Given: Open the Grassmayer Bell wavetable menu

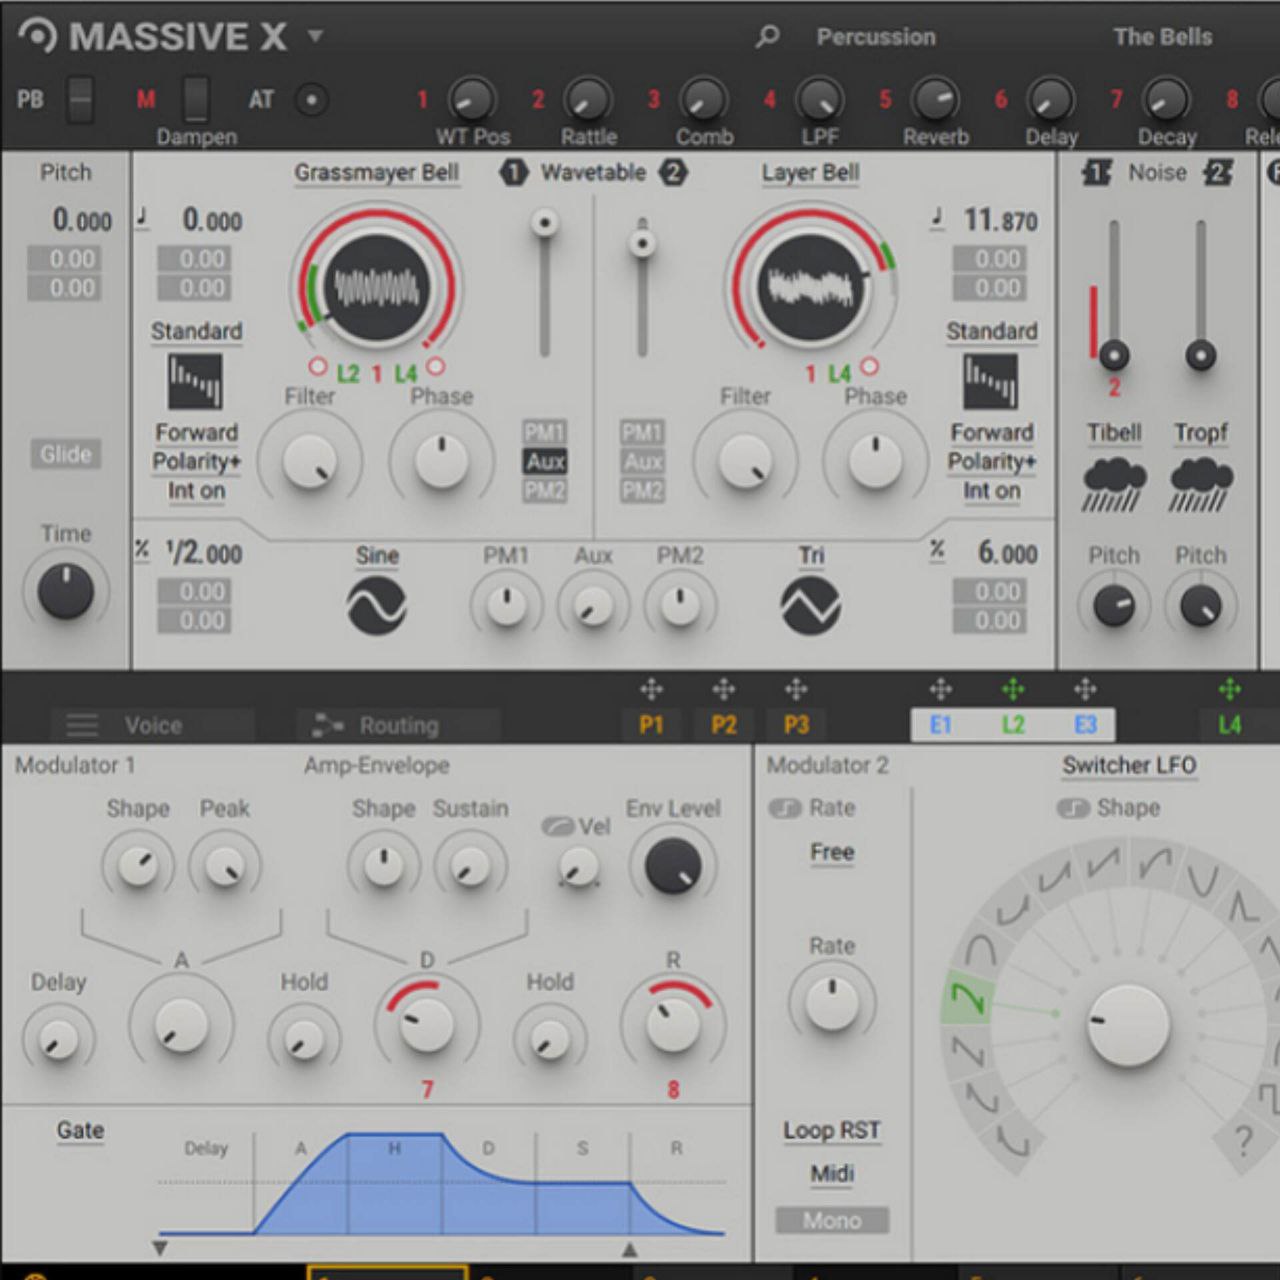Looking at the screenshot, I should click(x=376, y=173).
